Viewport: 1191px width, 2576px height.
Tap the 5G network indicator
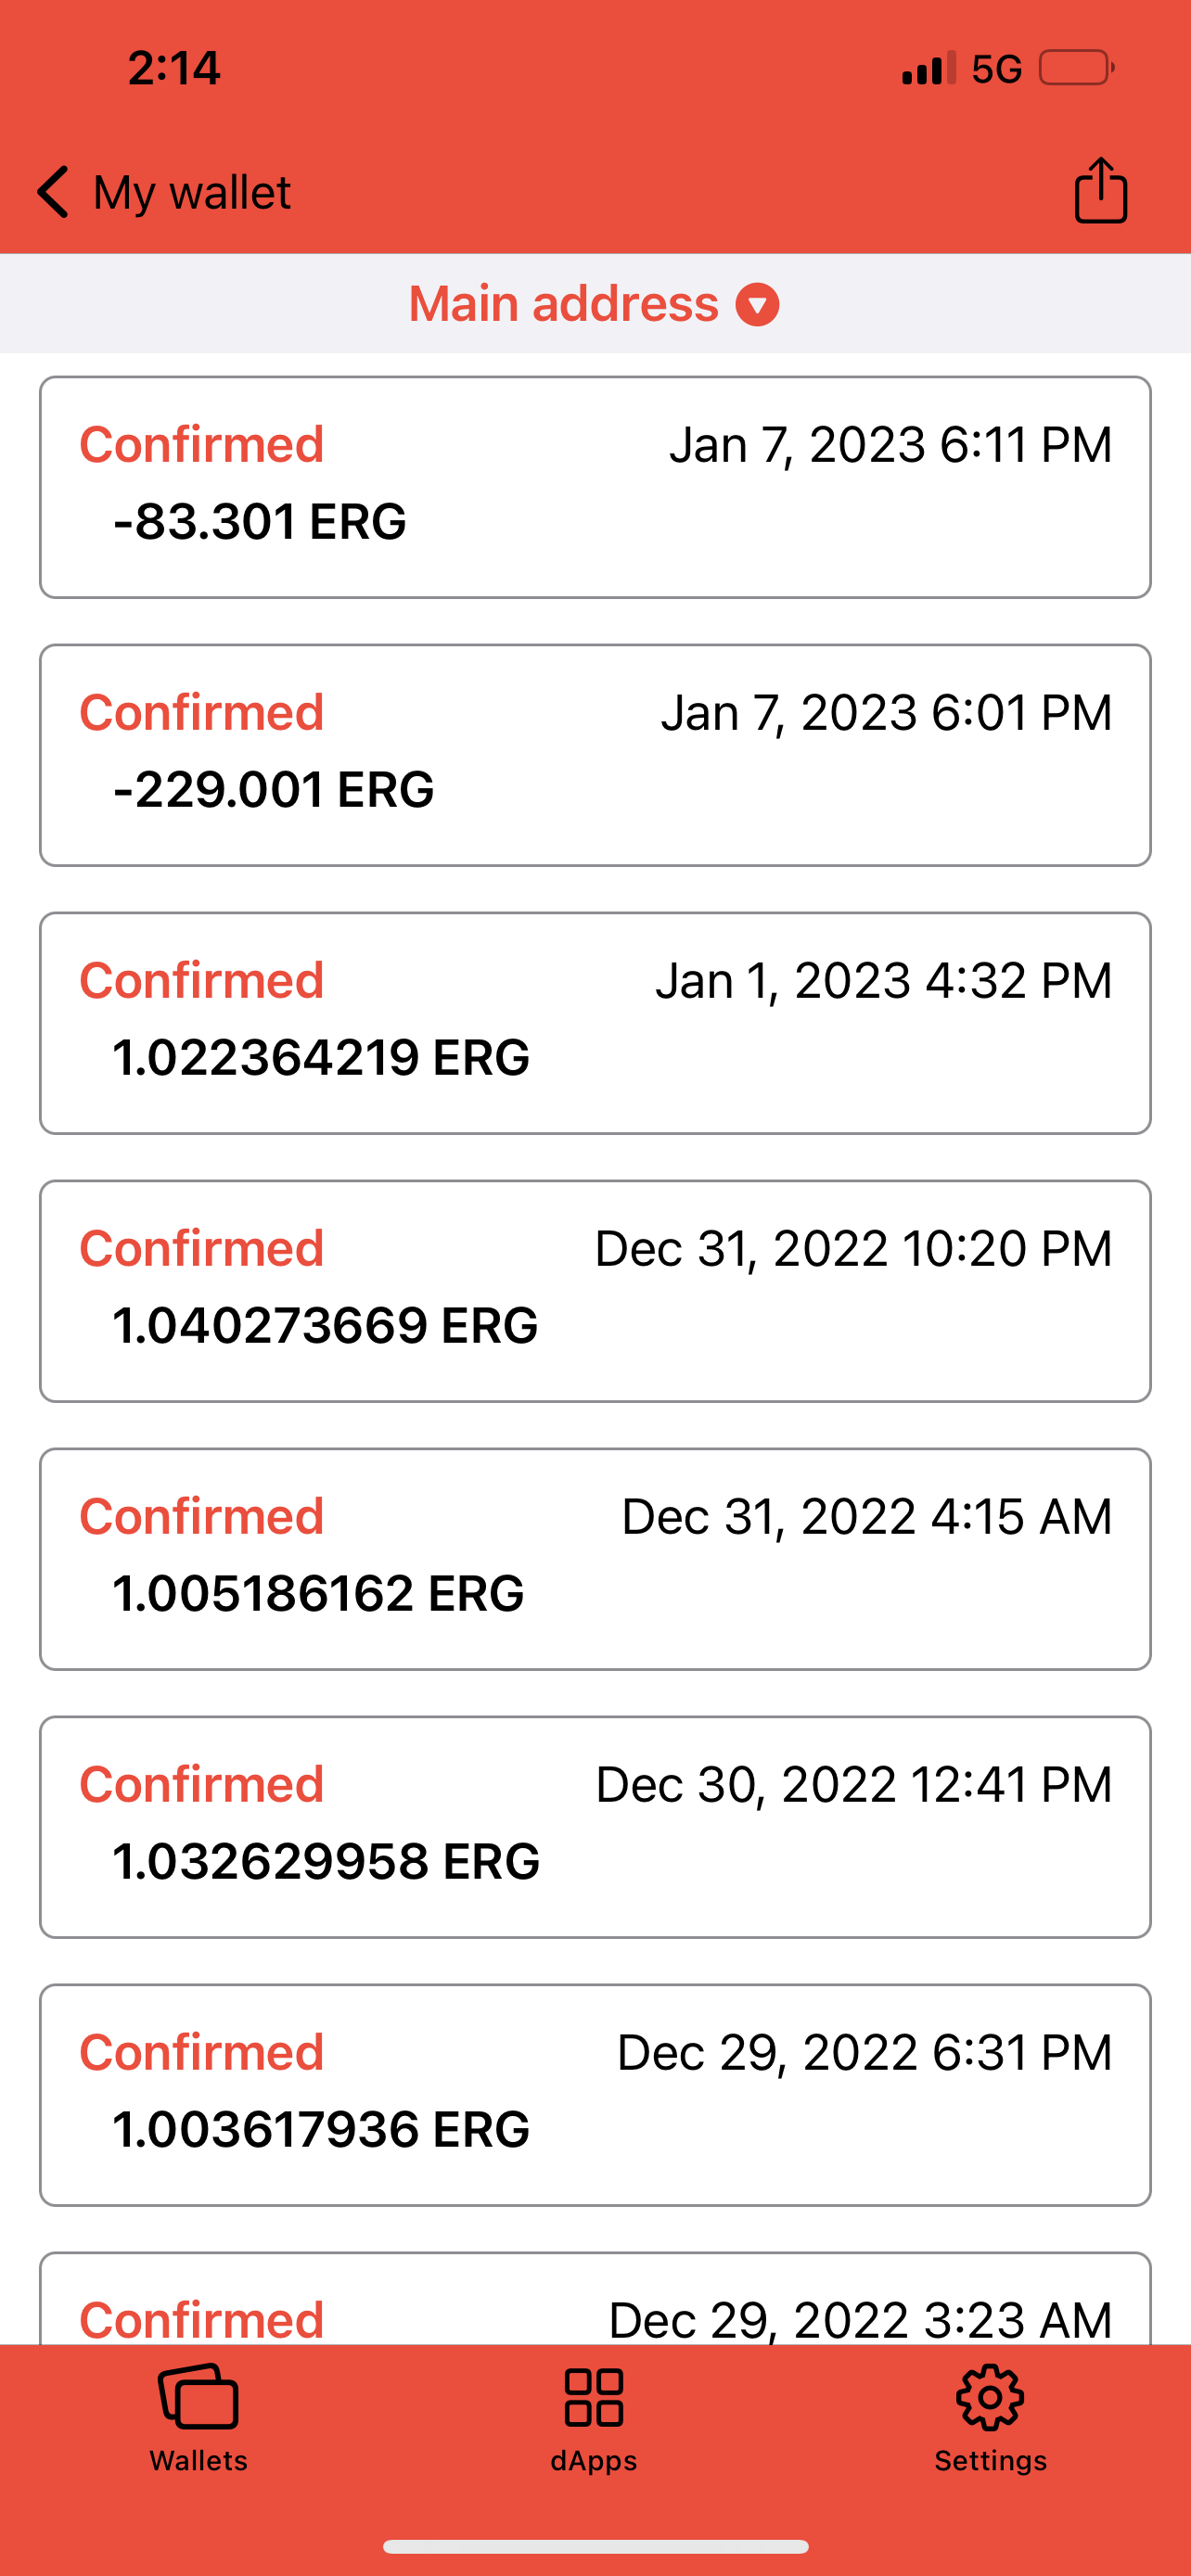click(996, 69)
